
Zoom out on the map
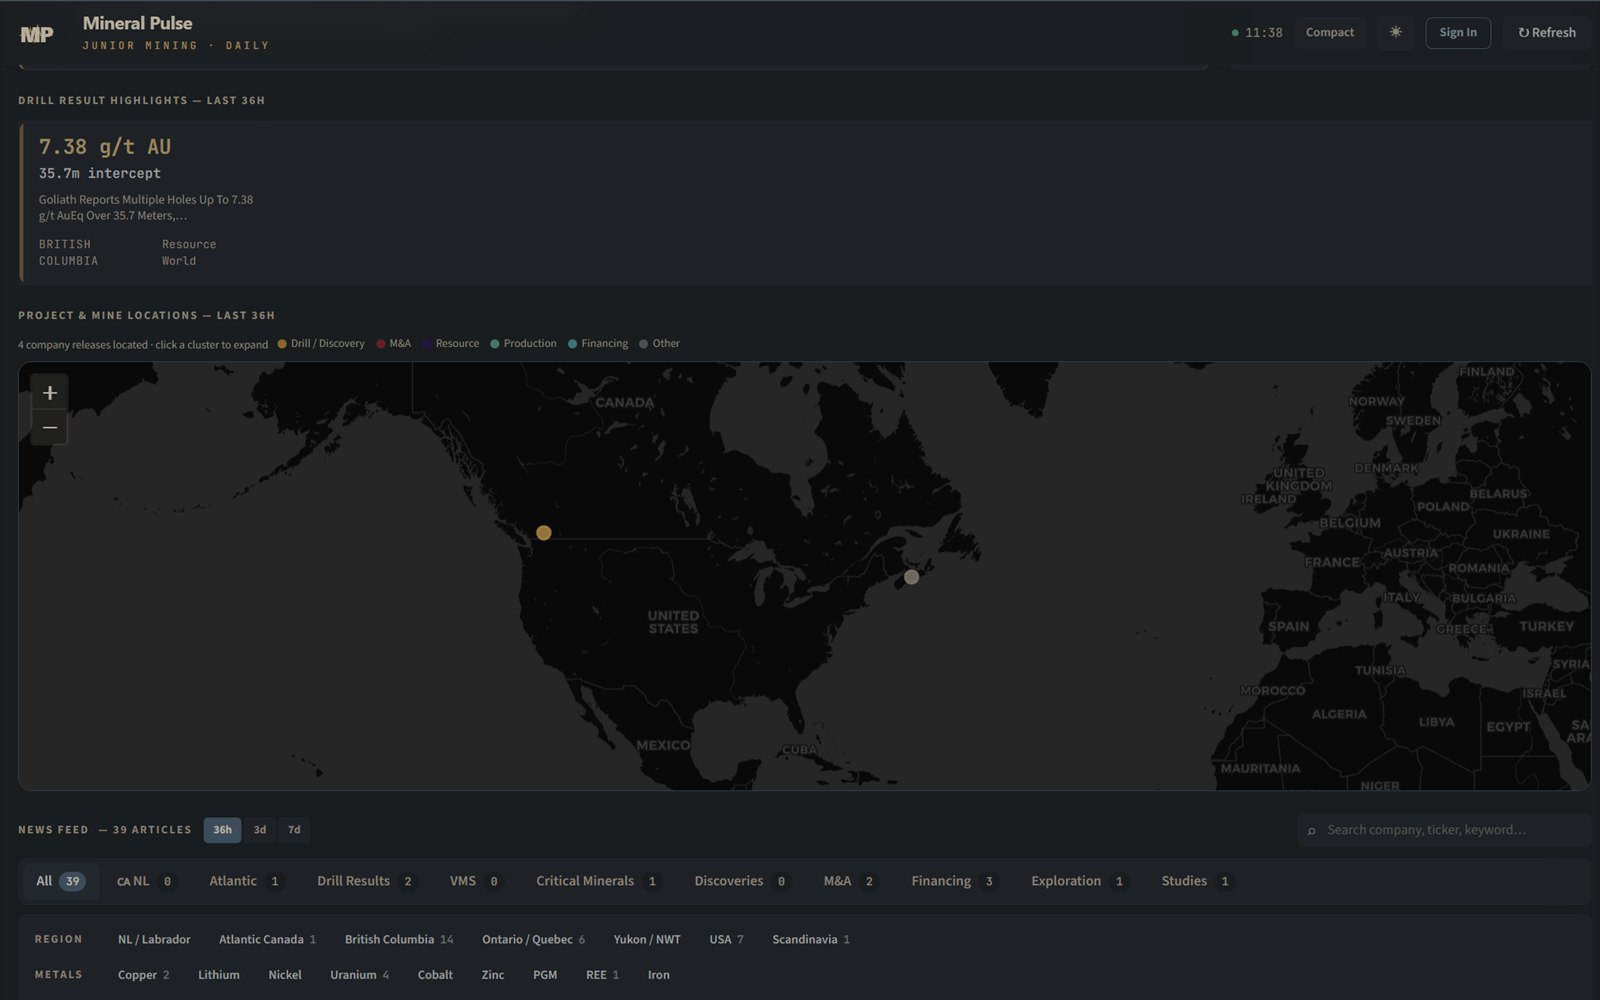coord(50,427)
